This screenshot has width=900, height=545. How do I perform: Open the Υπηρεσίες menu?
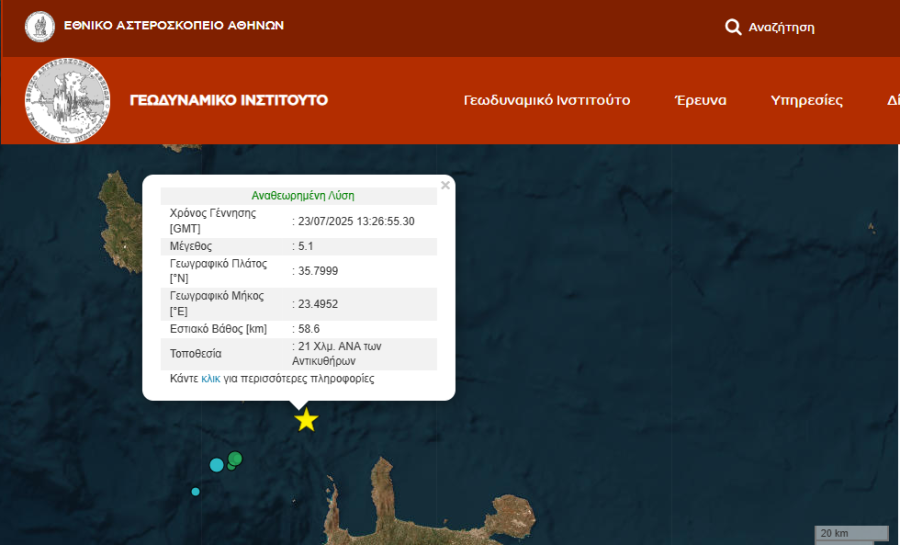(x=806, y=100)
